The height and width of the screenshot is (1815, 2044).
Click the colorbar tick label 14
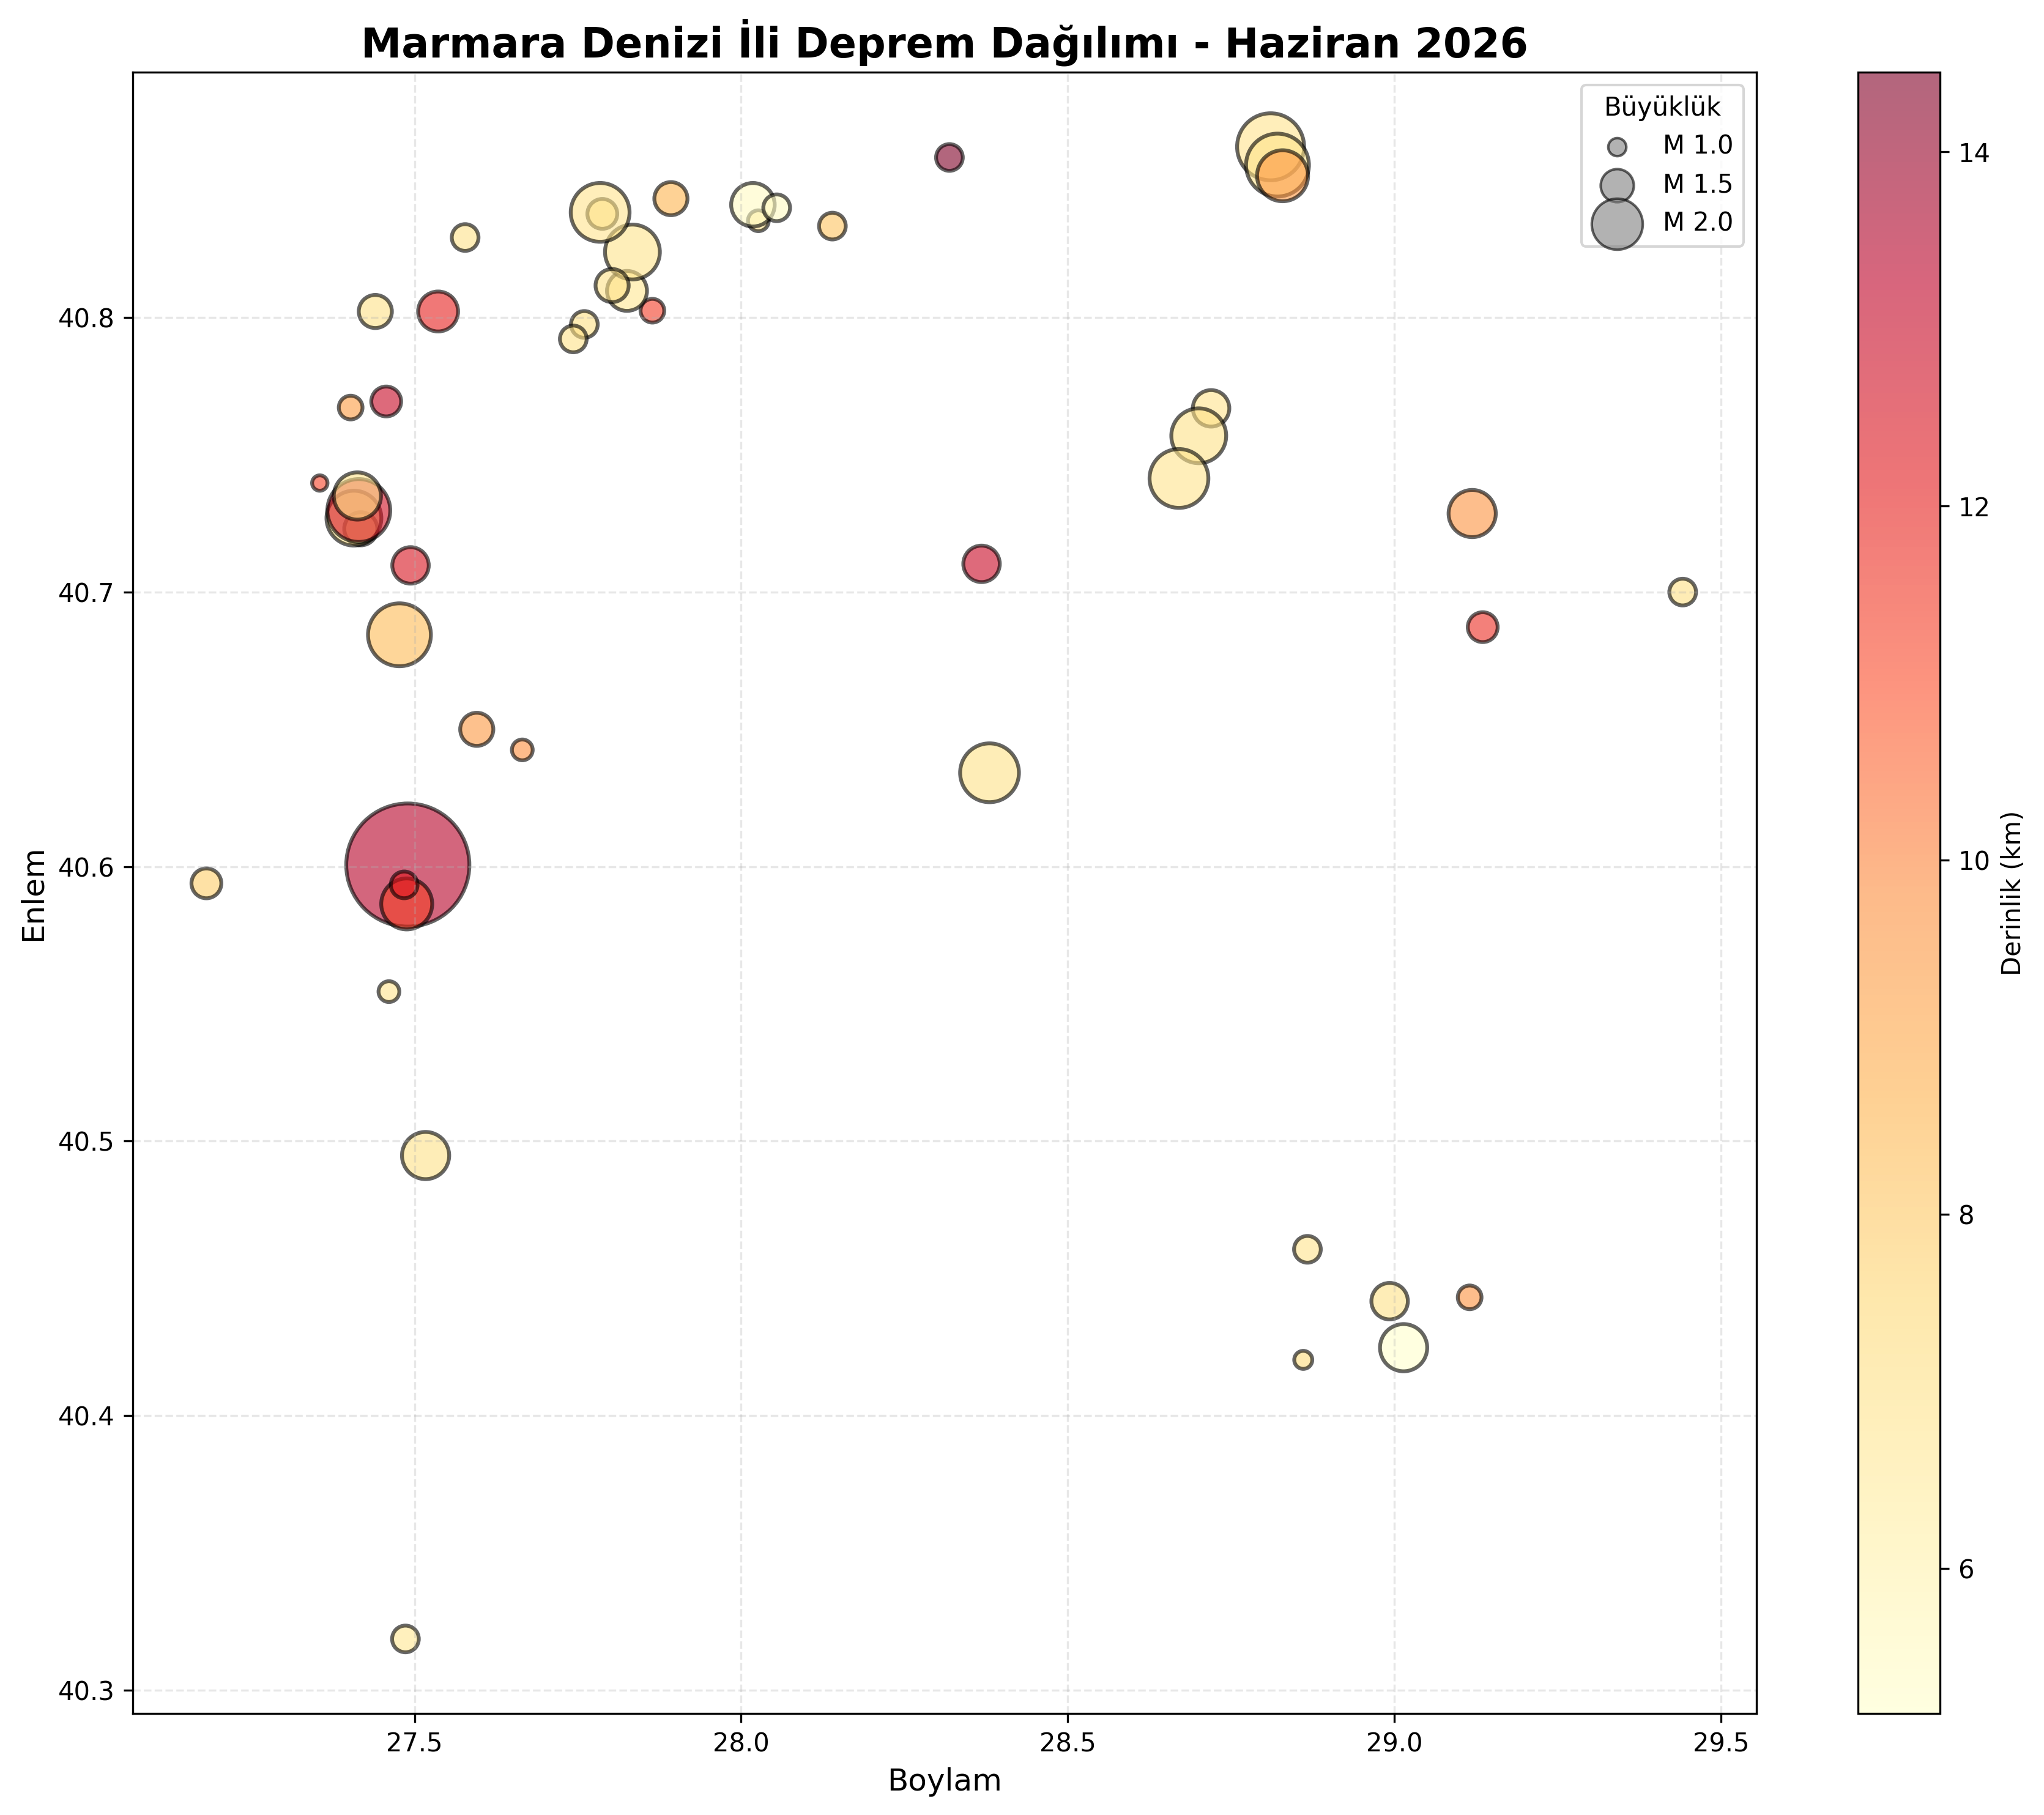[x=1974, y=153]
